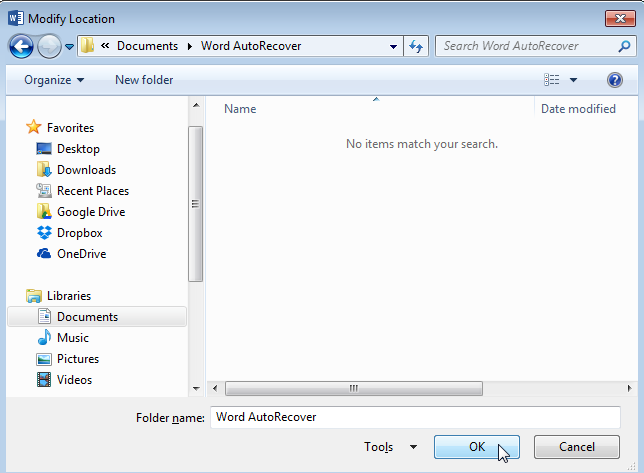Sort by the Name column header
This screenshot has height=473, width=644.
pyautogui.click(x=240, y=109)
